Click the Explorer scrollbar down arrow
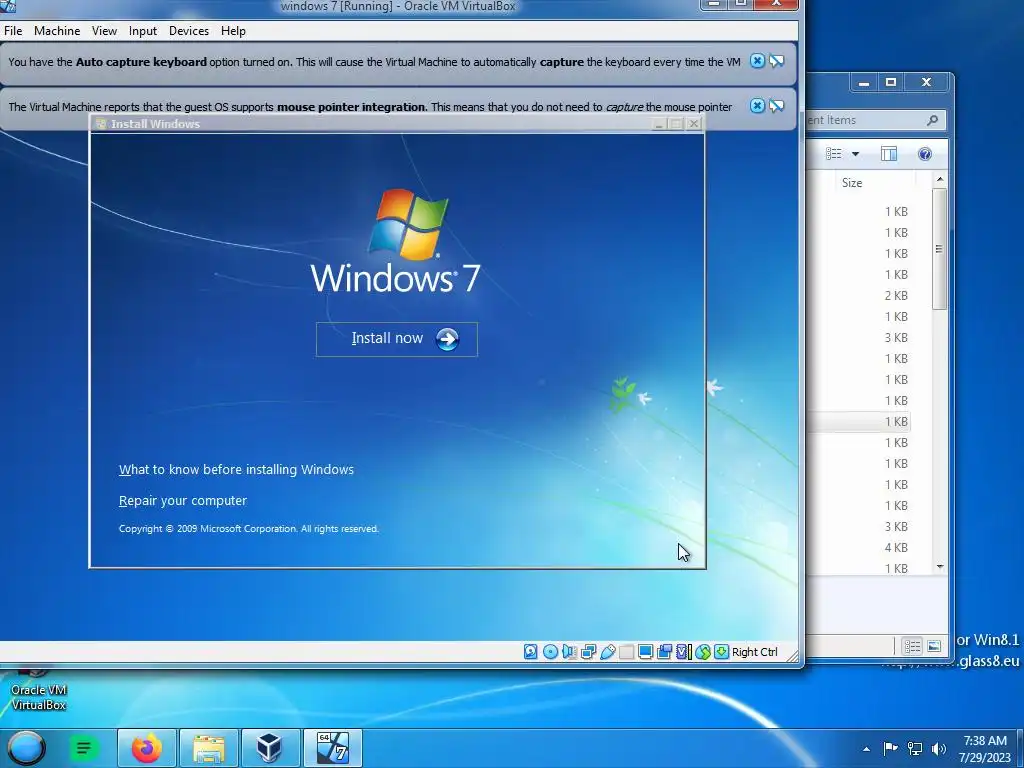Image resolution: width=1024 pixels, height=768 pixels. pos(940,567)
